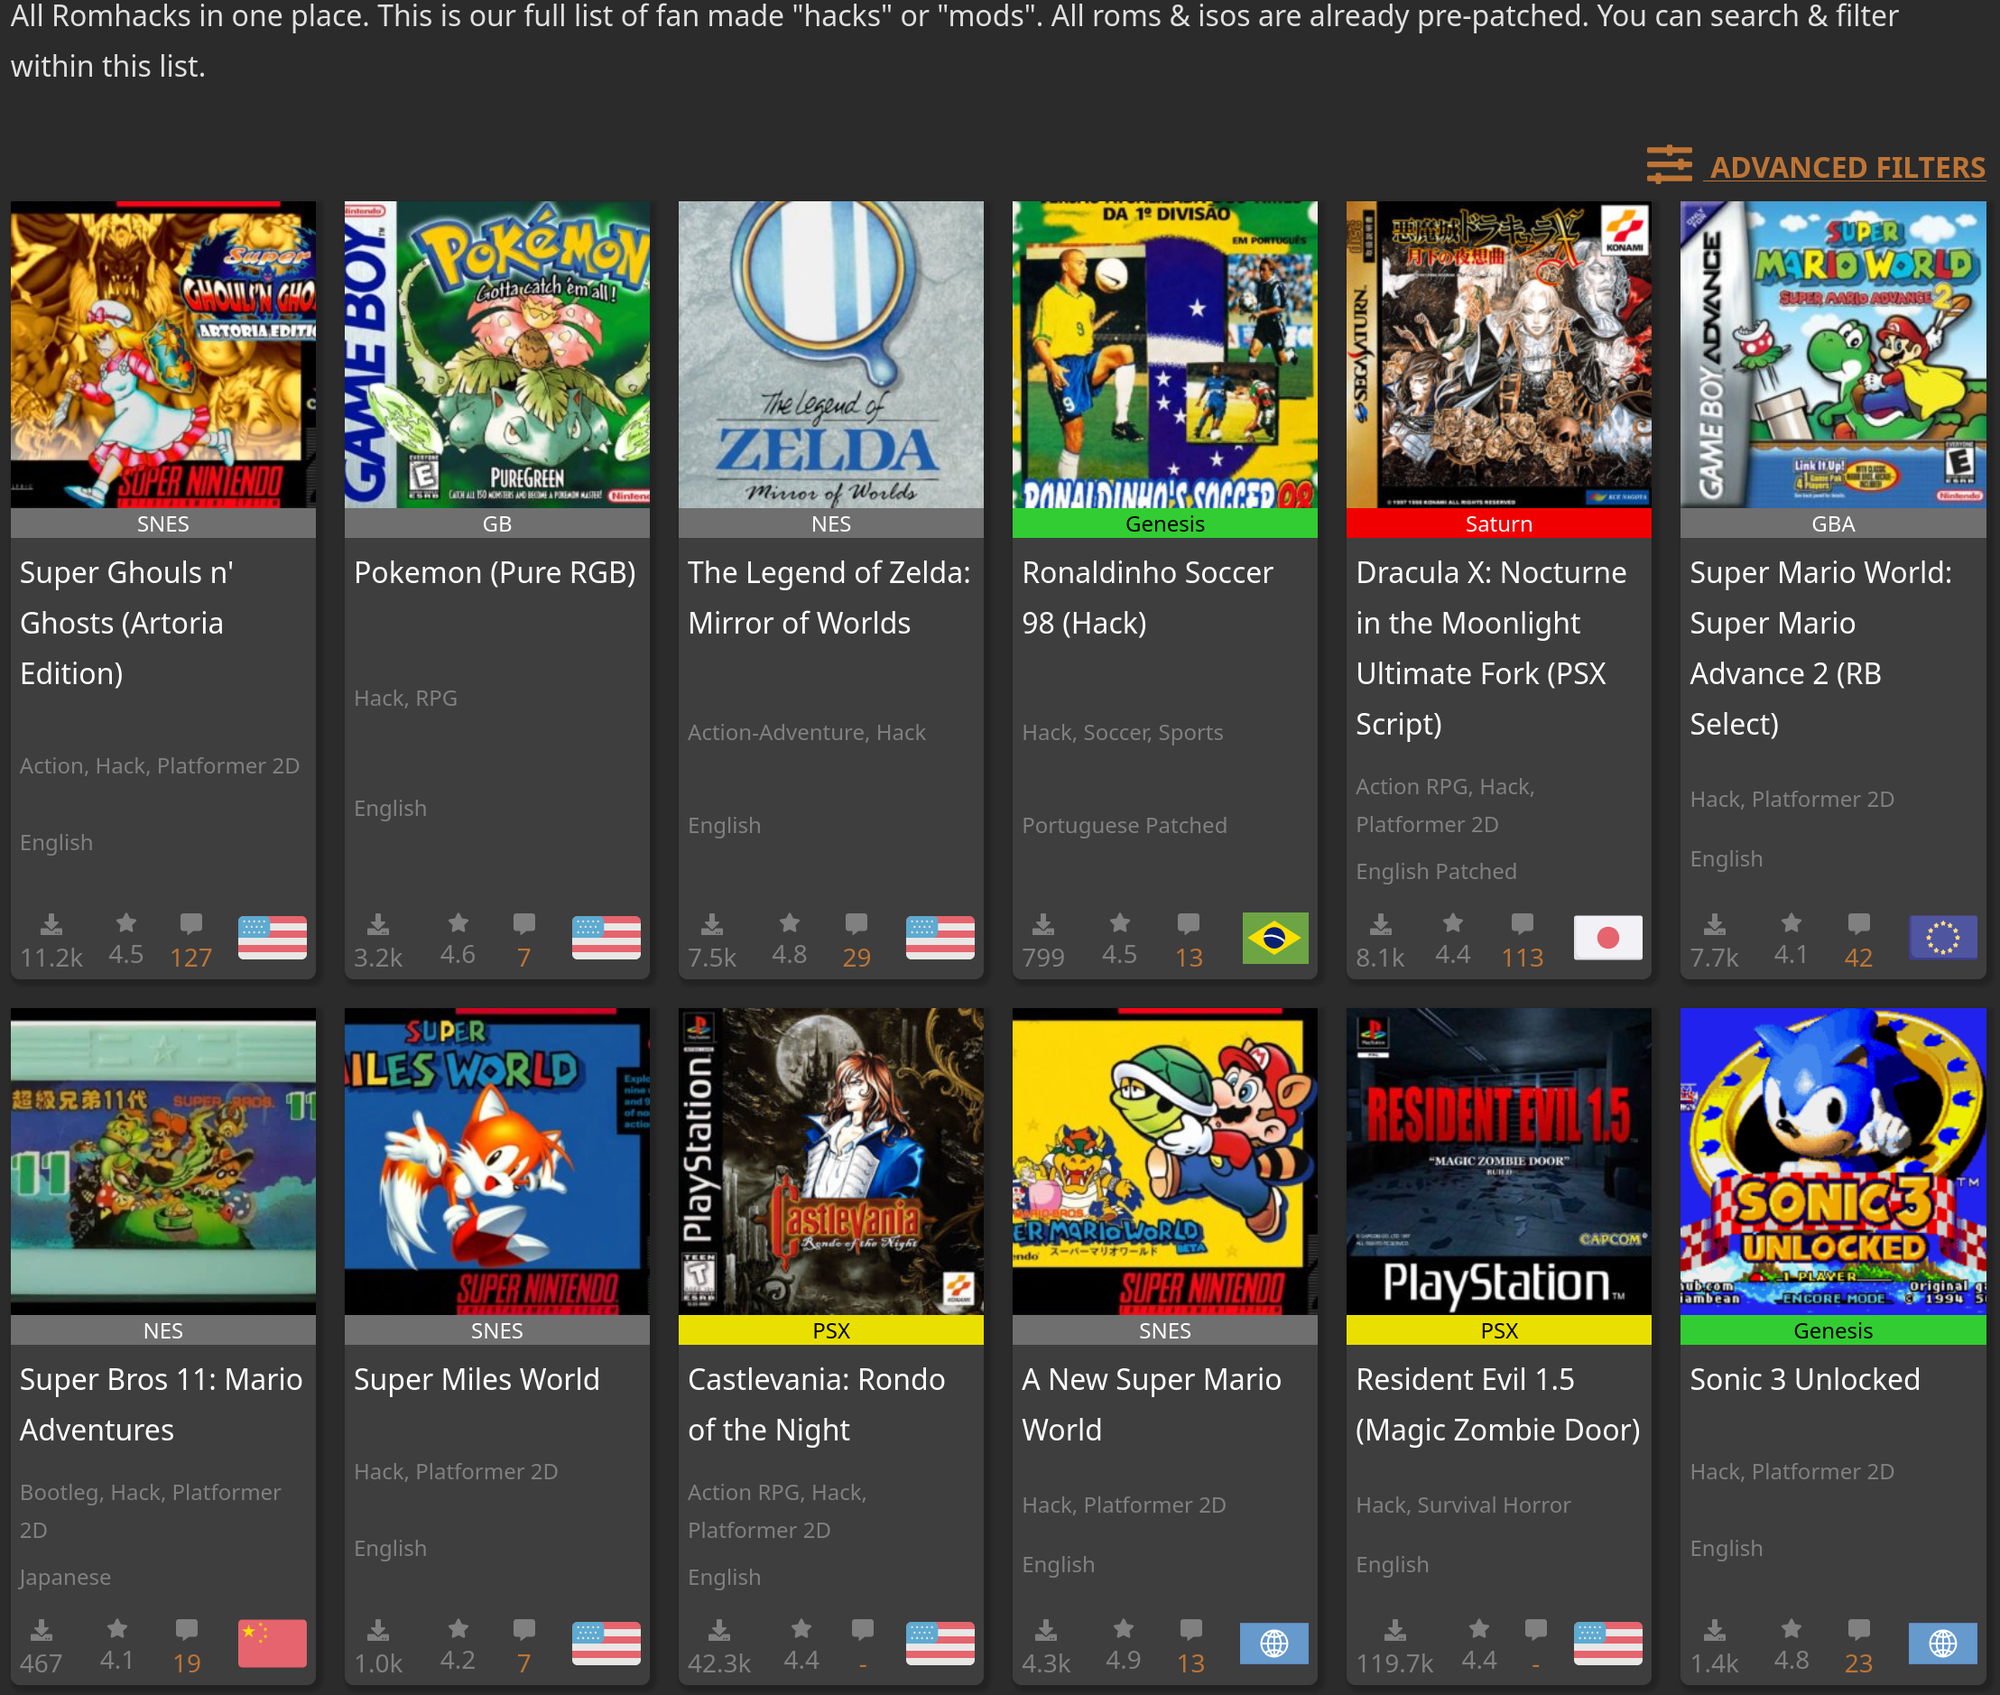The height and width of the screenshot is (1695, 2000).
Task: Click the Japan flag on Dracula X card
Action: 1608,938
